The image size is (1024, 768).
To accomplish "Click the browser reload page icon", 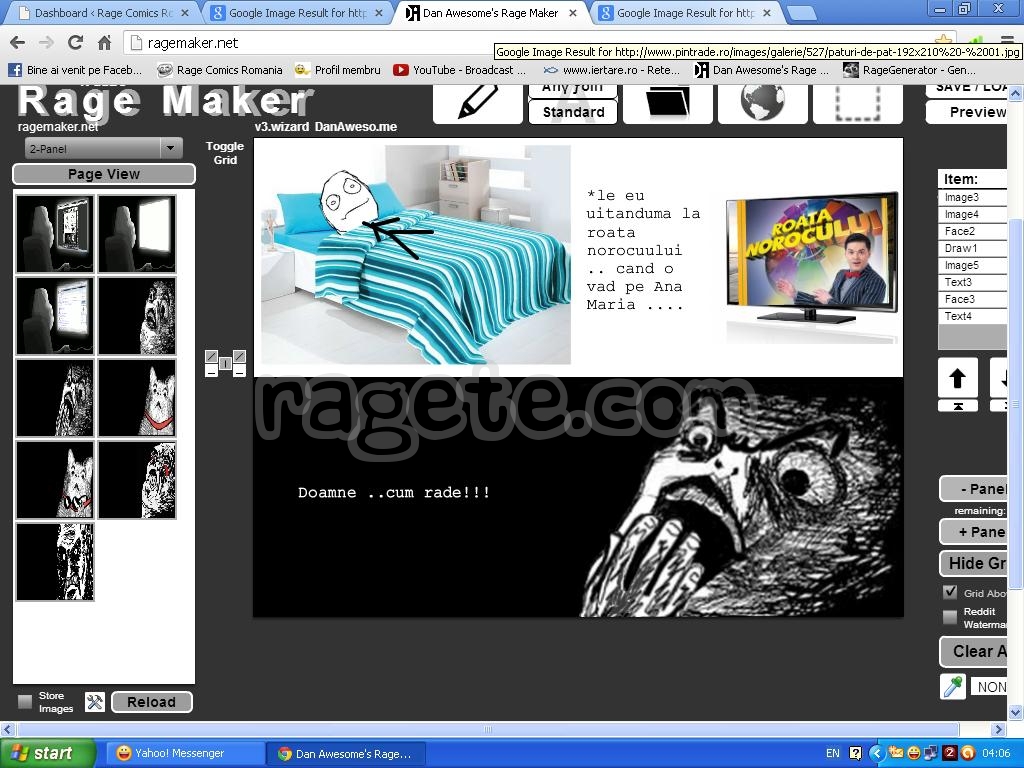I will (x=75, y=43).
